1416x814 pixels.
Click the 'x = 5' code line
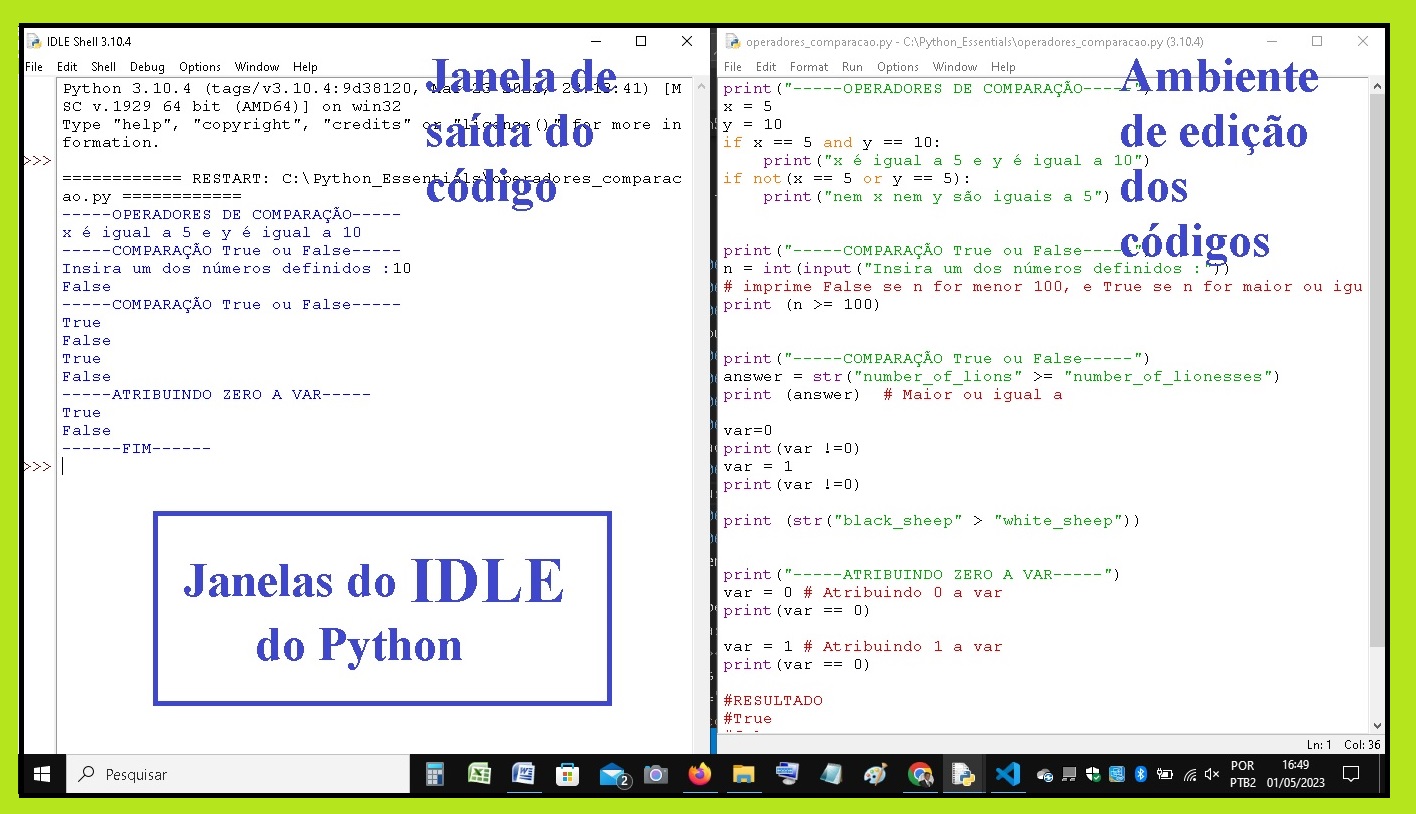[748, 106]
